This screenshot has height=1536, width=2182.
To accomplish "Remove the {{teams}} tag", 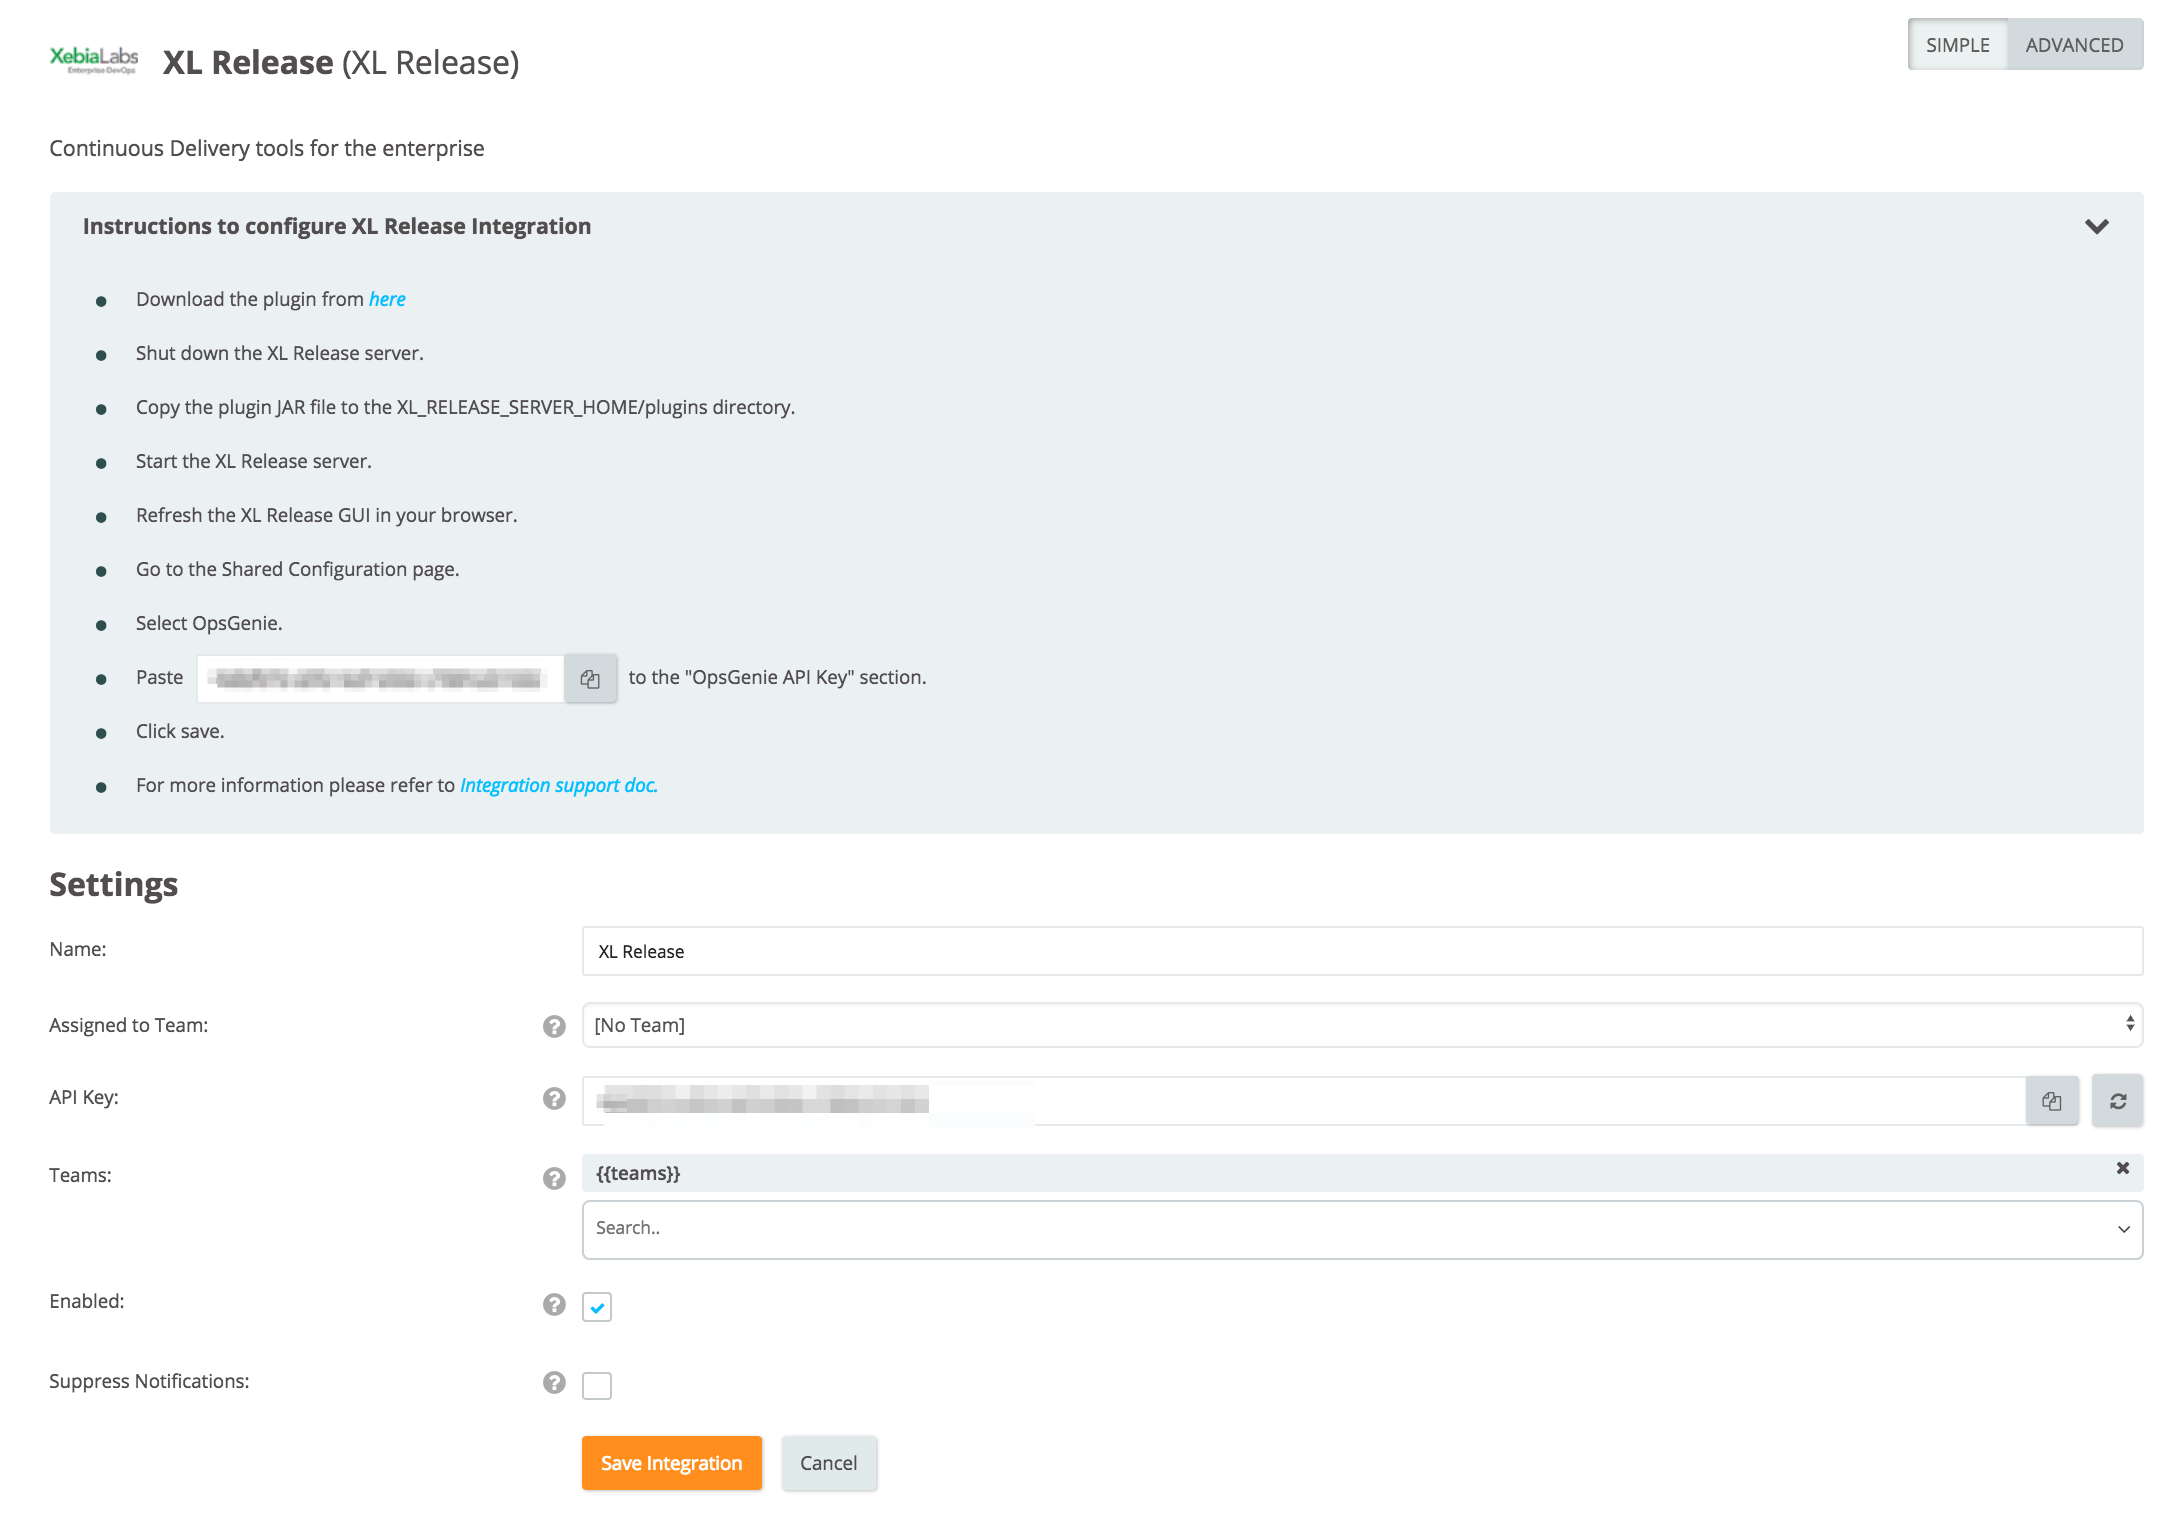I will (2122, 1168).
